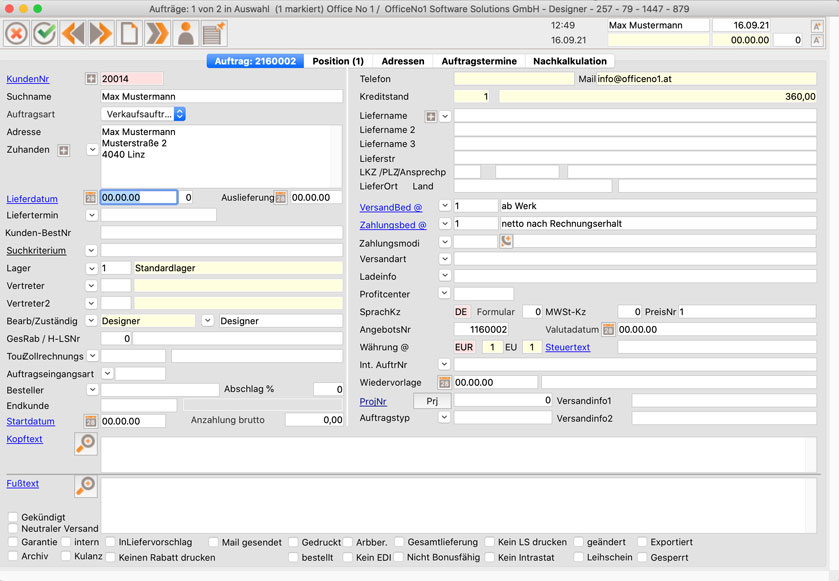
Task: Click the Prj button
Action: click(432, 401)
